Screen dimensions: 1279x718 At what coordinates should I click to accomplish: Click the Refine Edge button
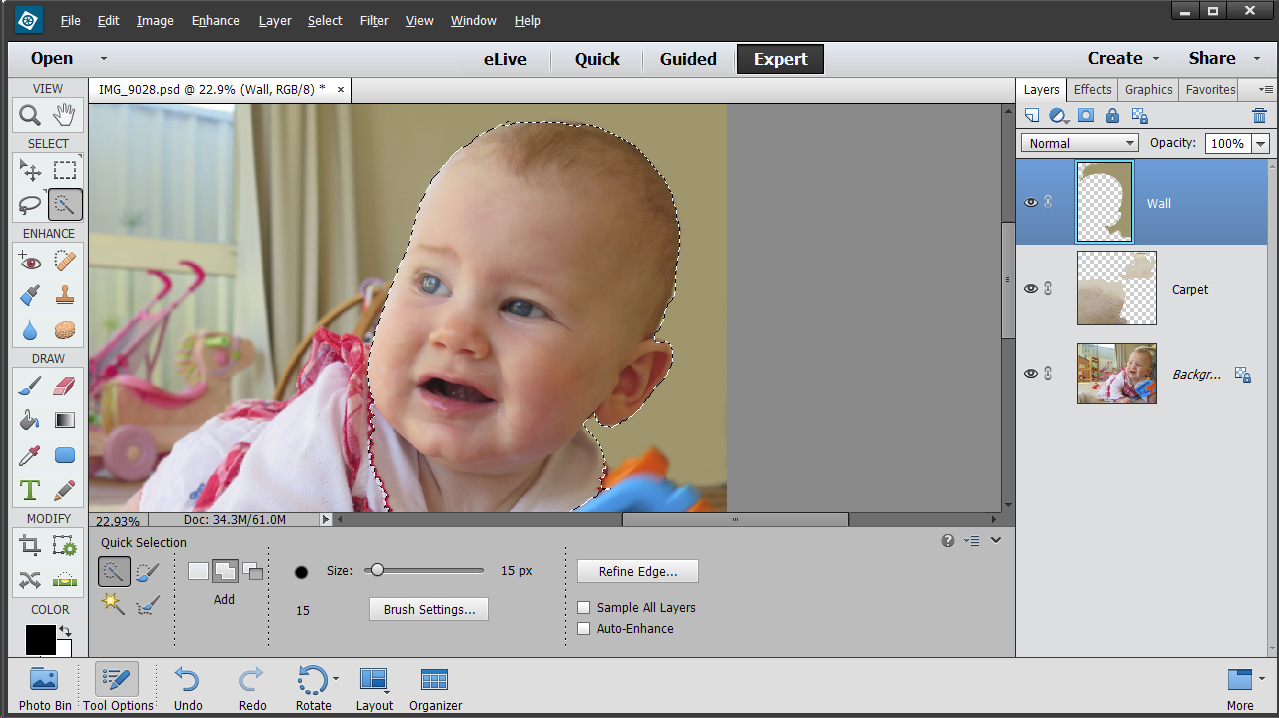click(638, 571)
